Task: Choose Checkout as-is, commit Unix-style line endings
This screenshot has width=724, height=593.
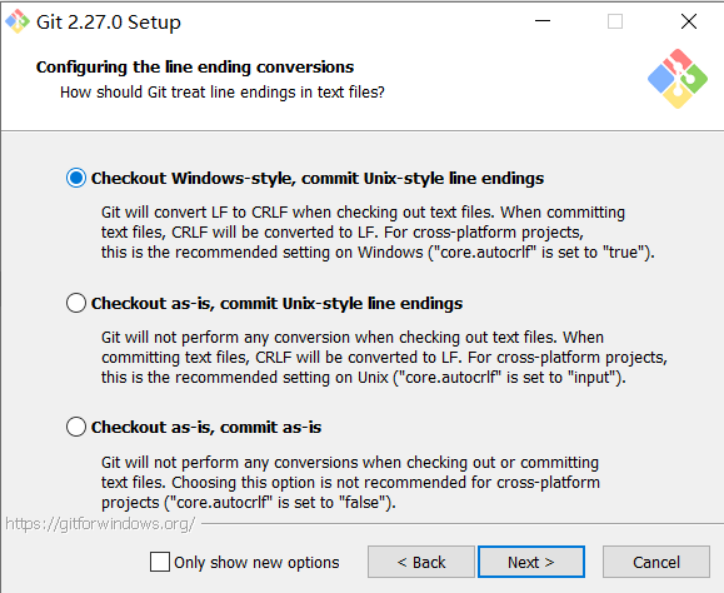Action: coord(76,303)
